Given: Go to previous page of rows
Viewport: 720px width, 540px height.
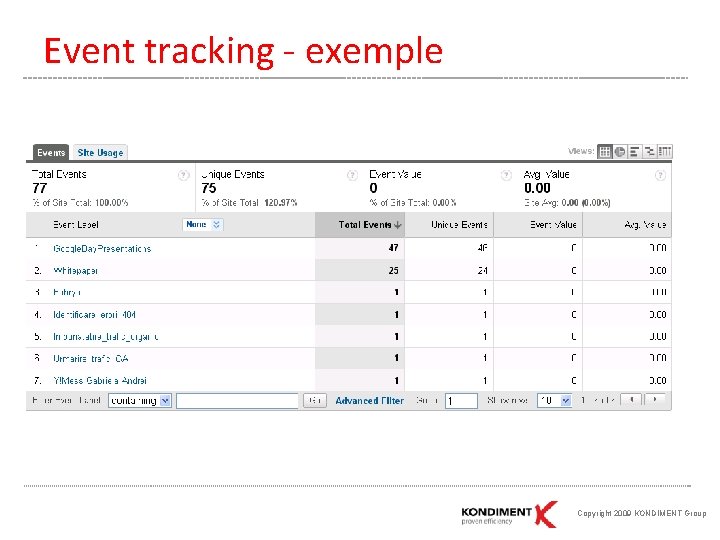Looking at the screenshot, I should (x=631, y=400).
